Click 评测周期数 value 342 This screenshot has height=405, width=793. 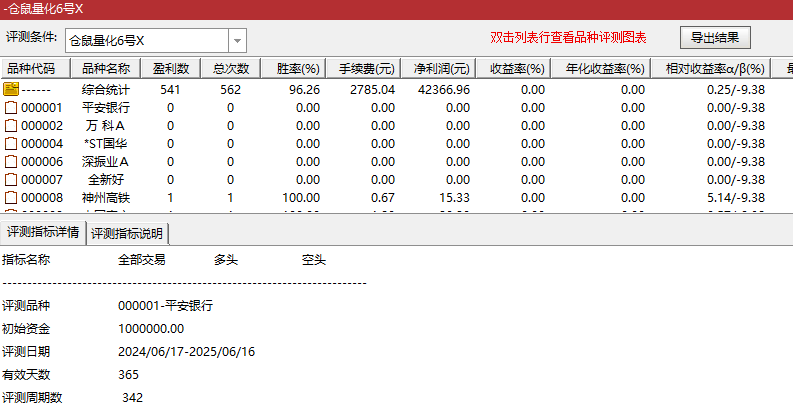click(x=133, y=398)
